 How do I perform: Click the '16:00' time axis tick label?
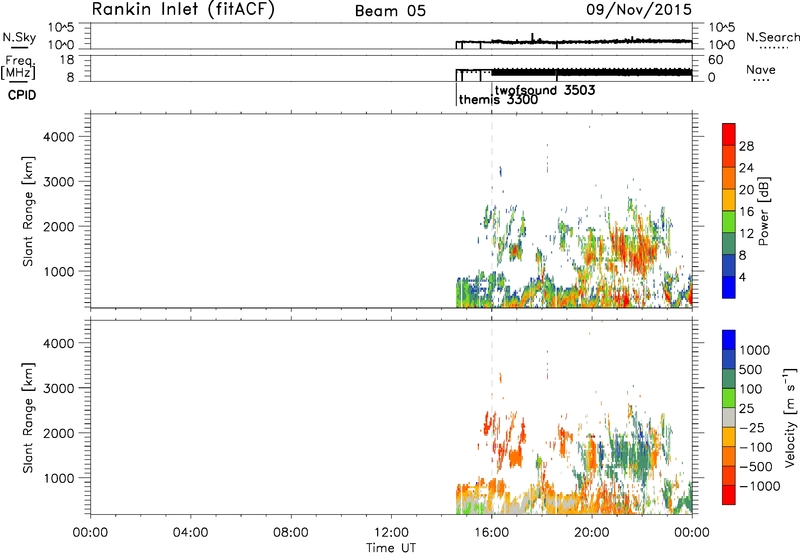tap(491, 532)
